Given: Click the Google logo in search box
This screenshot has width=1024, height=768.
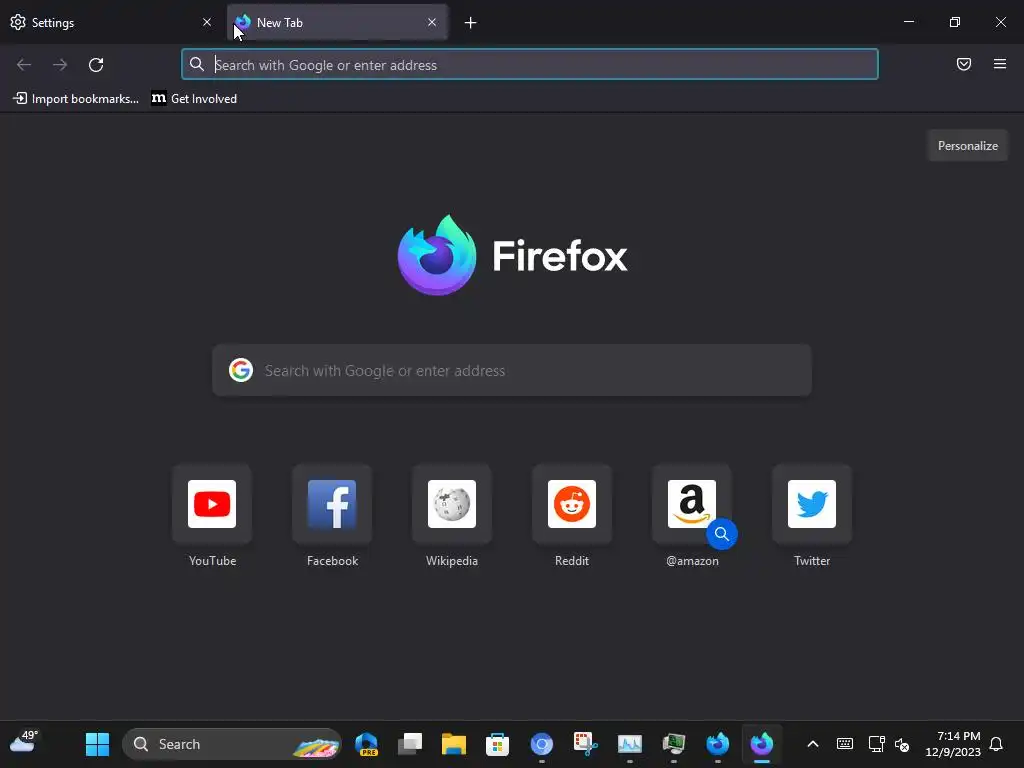Looking at the screenshot, I should (241, 370).
